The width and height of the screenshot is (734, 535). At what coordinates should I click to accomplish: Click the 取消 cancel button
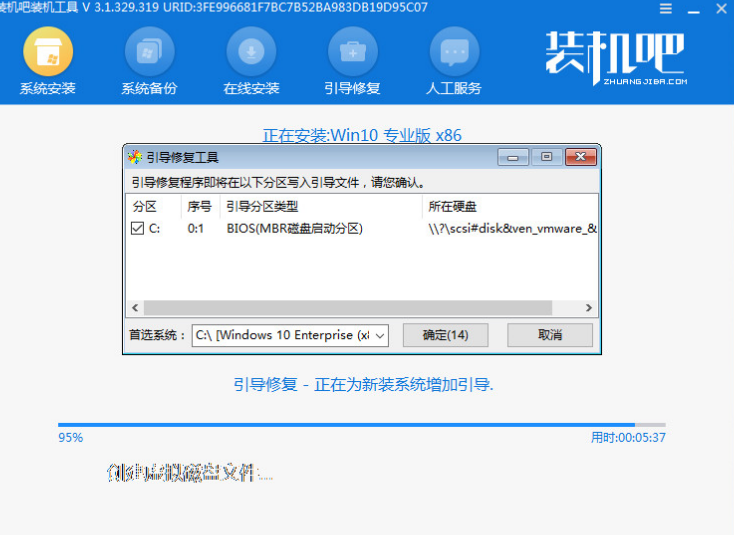[x=550, y=335]
